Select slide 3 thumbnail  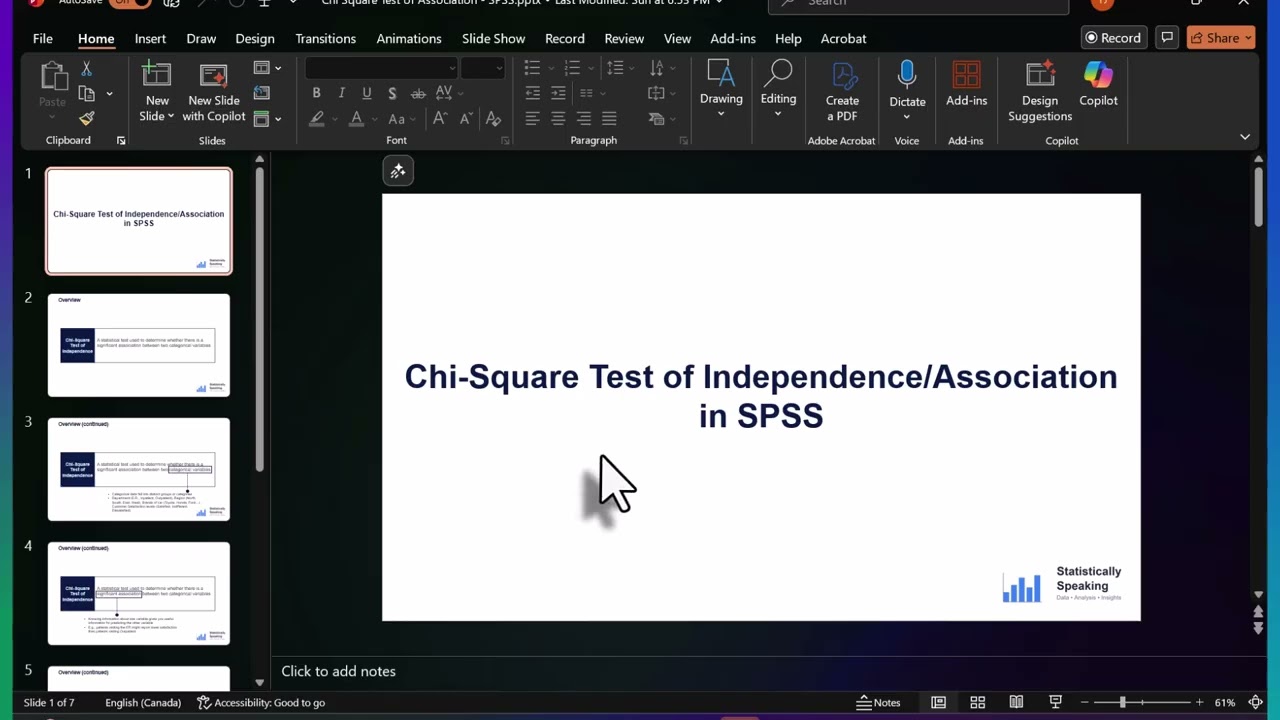pyautogui.click(x=138, y=469)
